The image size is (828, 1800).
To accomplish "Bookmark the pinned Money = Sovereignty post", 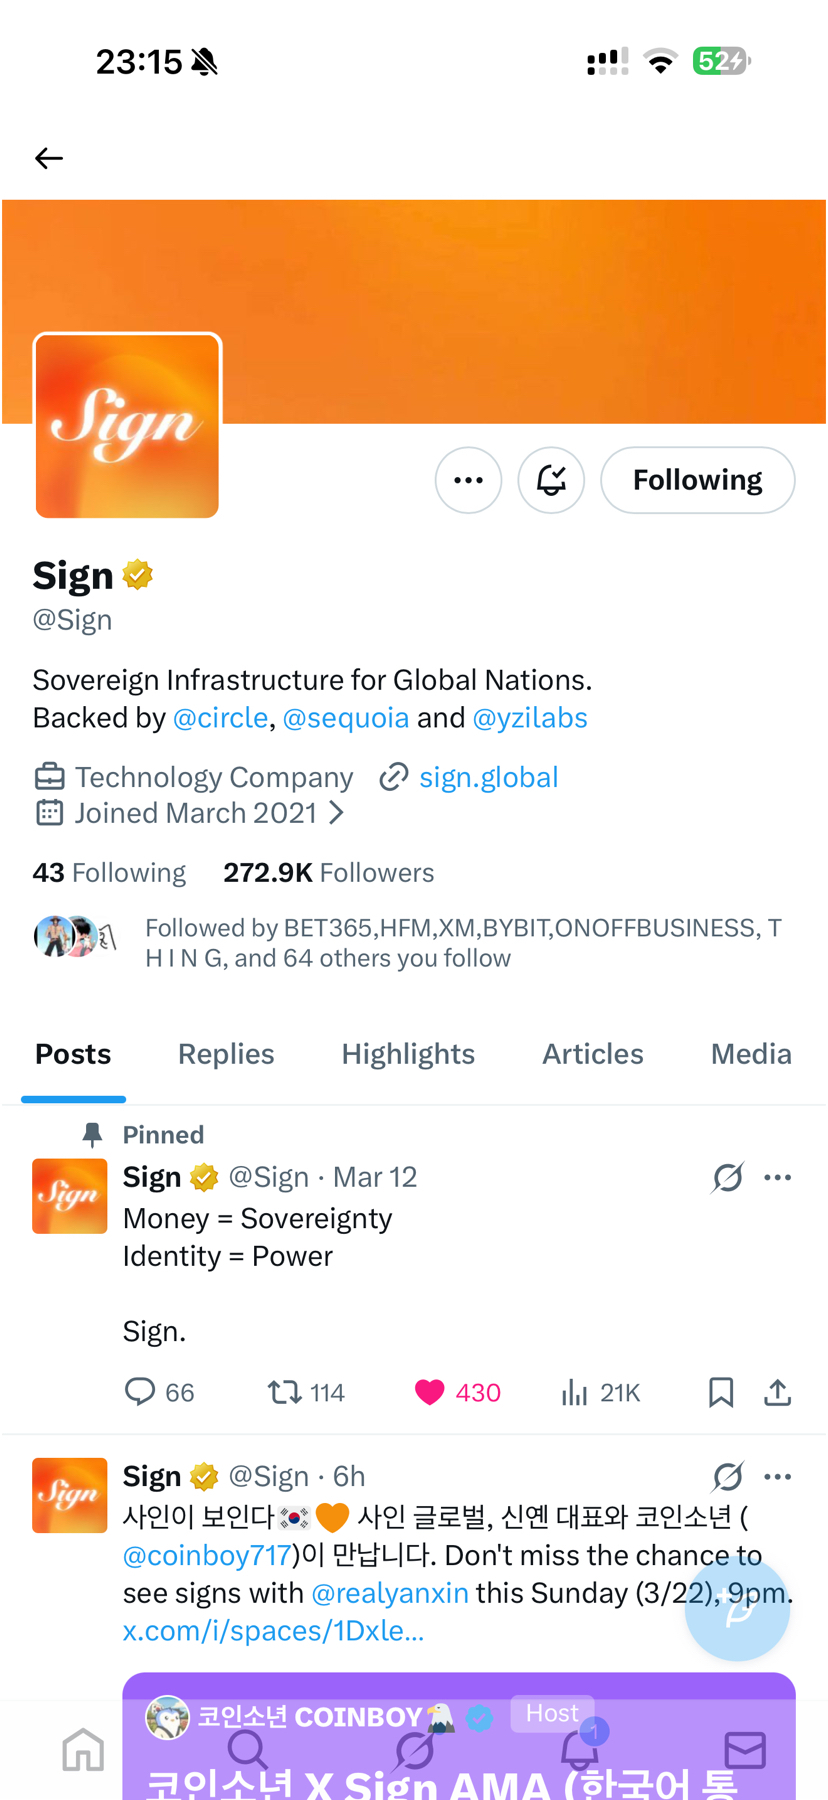I will pos(721,1392).
